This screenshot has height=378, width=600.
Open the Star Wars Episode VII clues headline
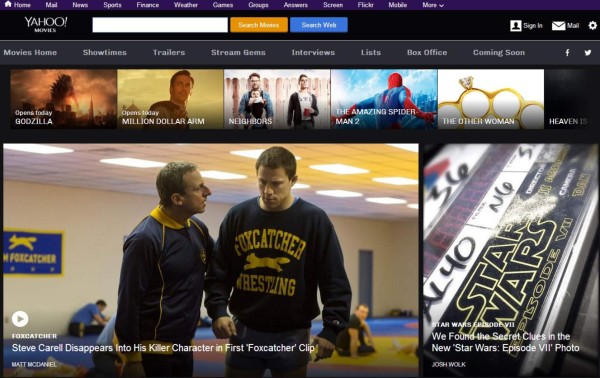505,342
